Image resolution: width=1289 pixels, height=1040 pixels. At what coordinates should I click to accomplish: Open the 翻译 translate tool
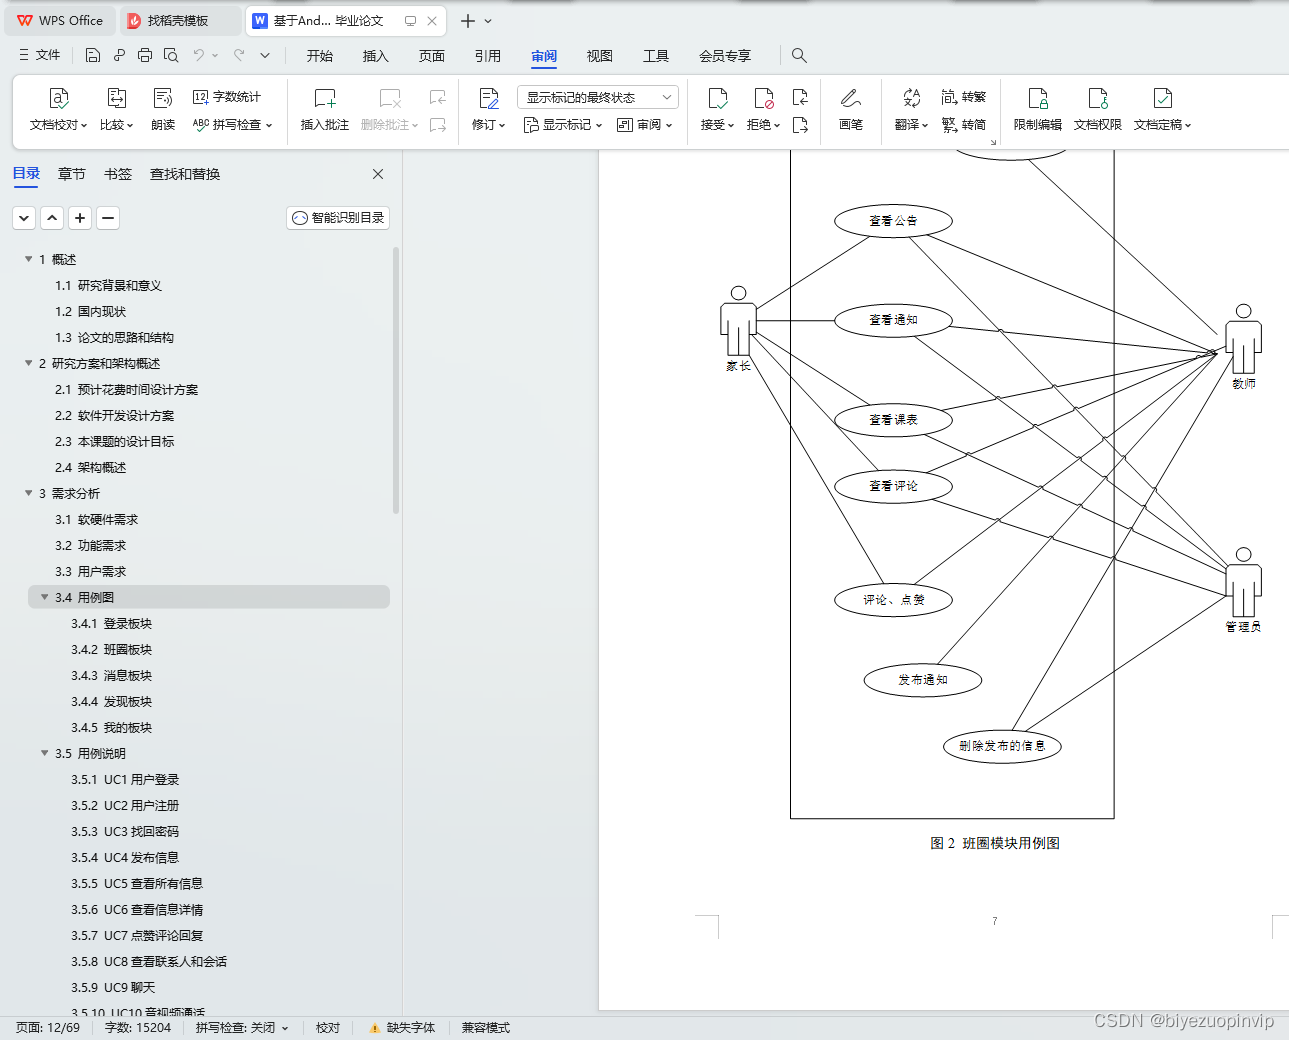[911, 110]
